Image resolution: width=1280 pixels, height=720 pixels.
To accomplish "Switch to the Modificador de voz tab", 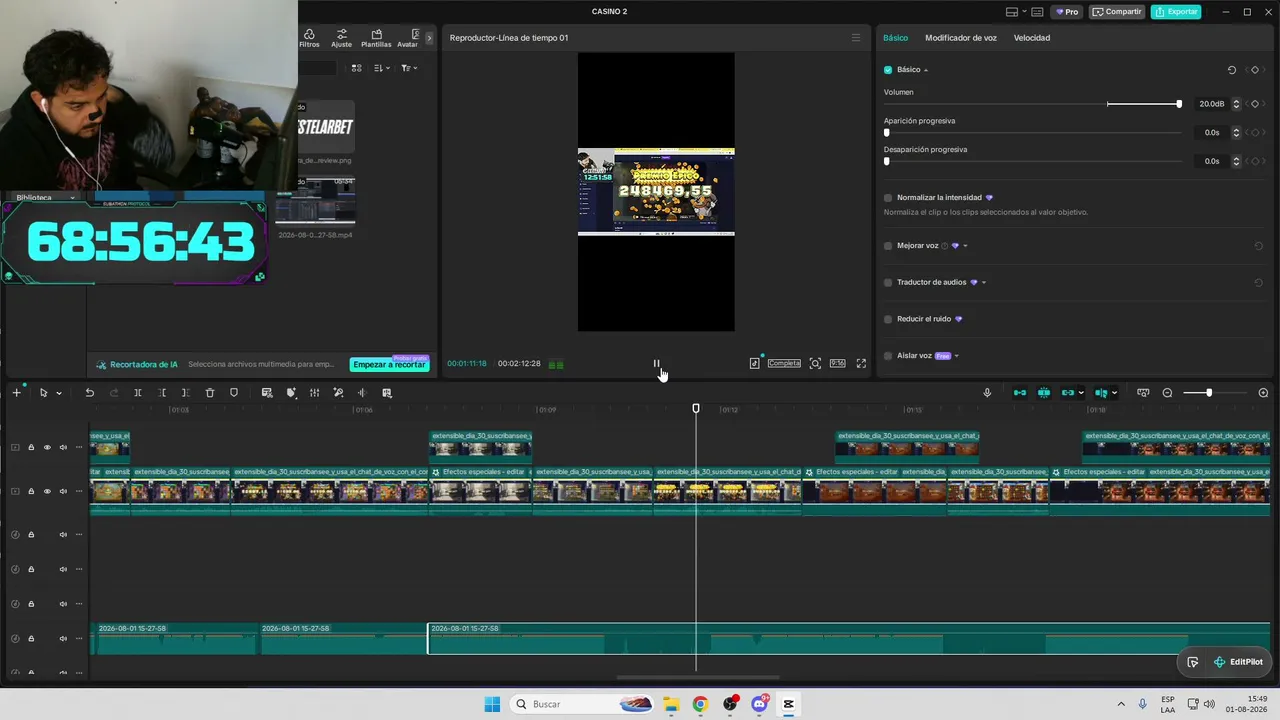I will [961, 38].
